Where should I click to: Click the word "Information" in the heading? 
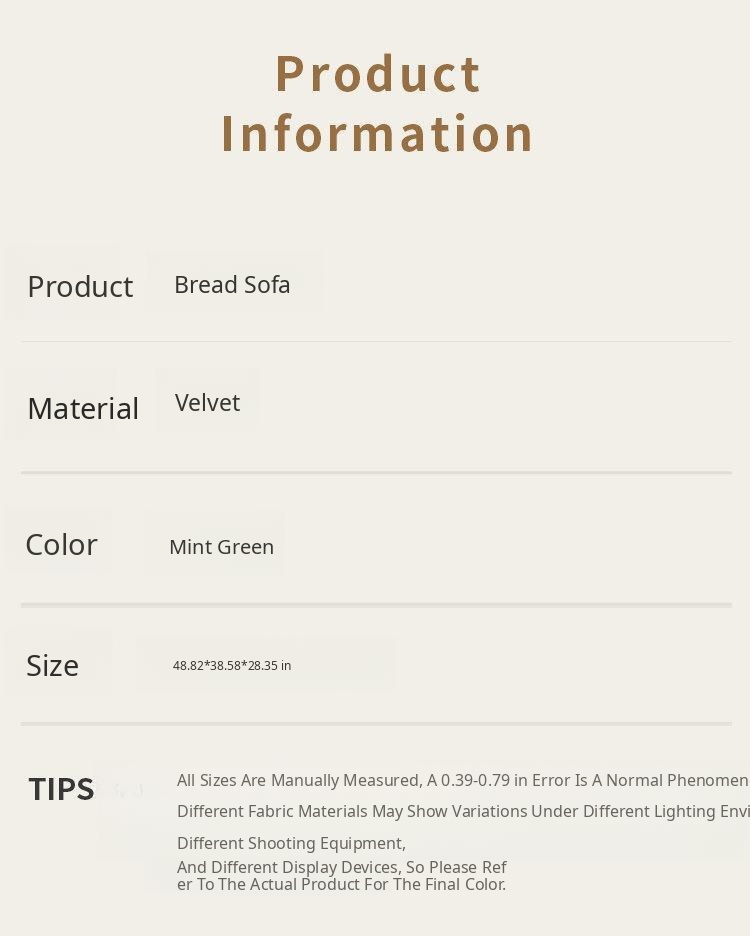[x=378, y=134]
